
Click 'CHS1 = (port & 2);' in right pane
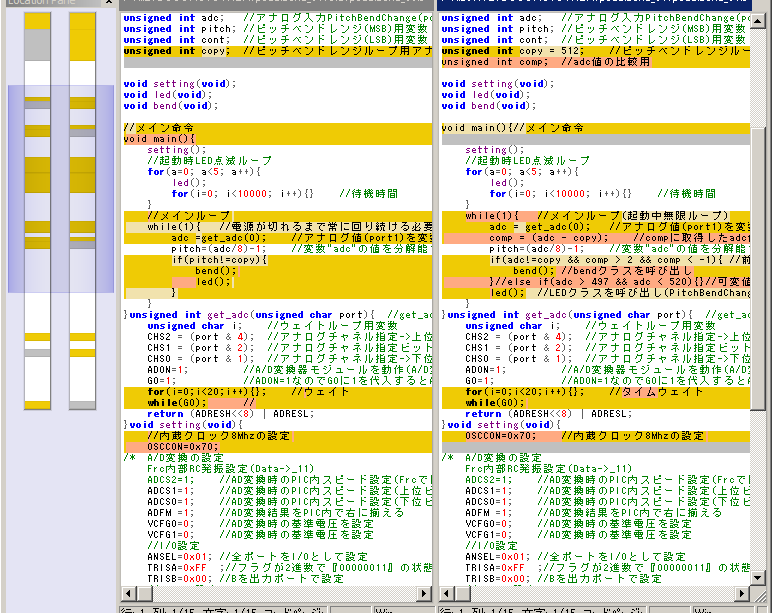[519, 348]
